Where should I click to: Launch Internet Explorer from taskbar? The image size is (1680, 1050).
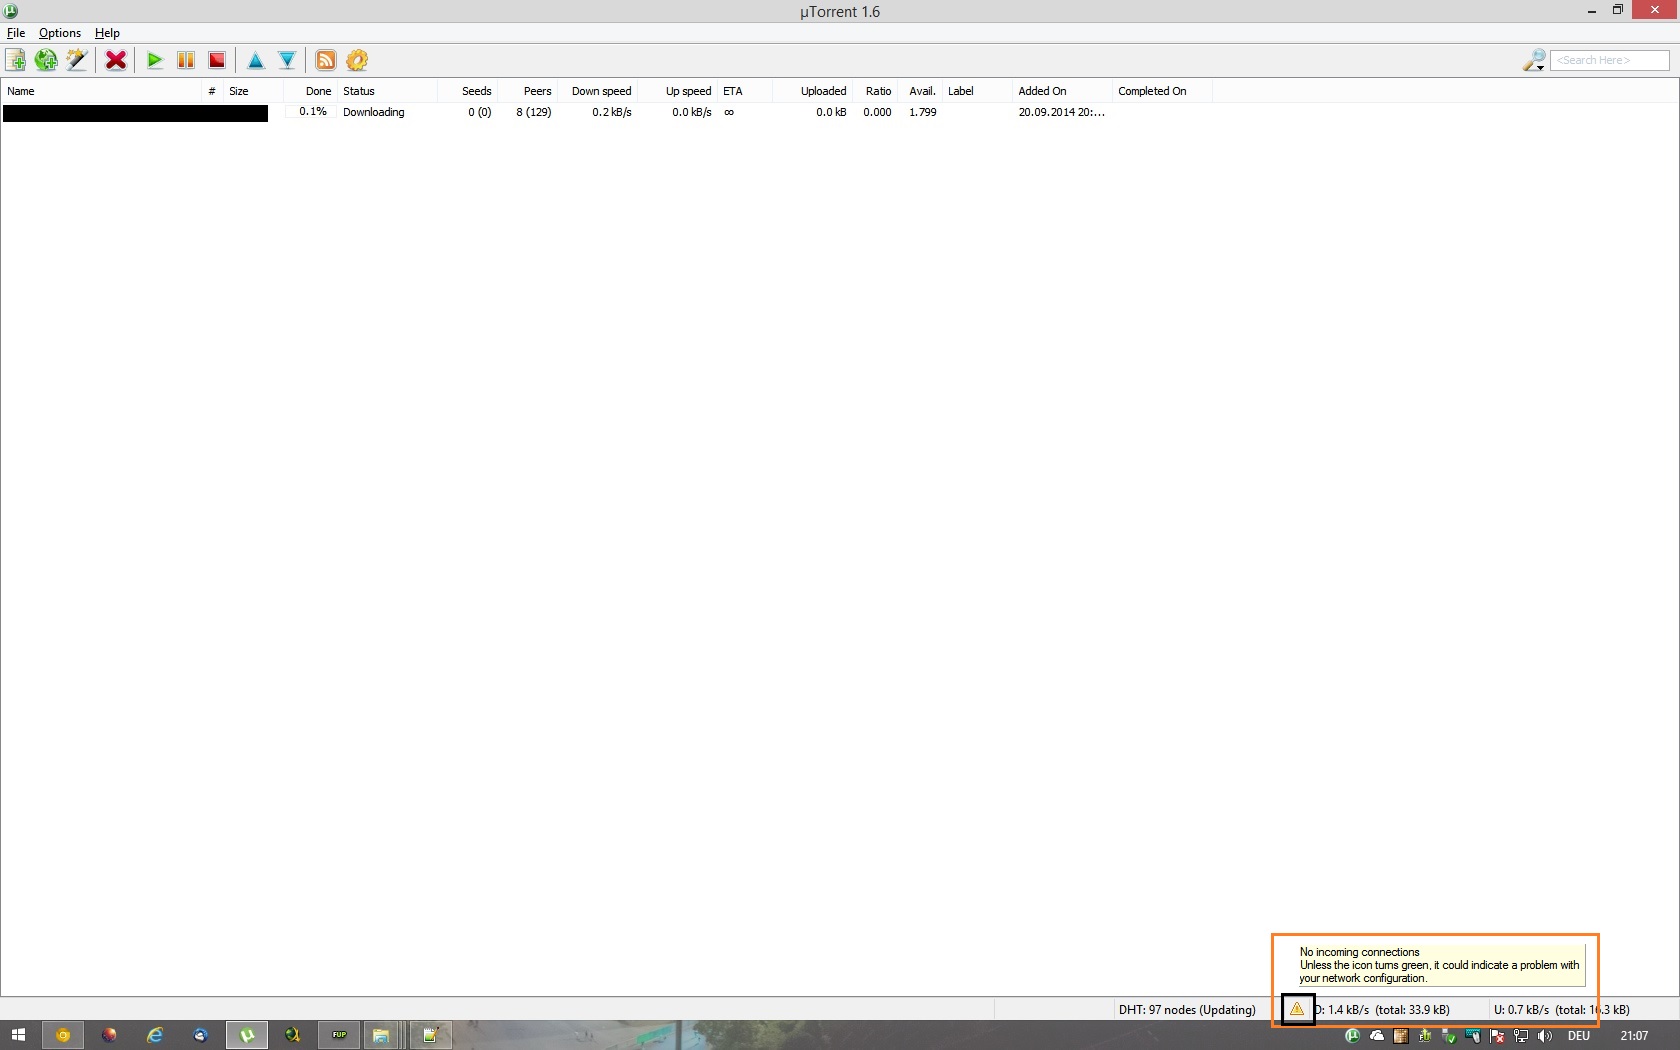(x=155, y=1035)
